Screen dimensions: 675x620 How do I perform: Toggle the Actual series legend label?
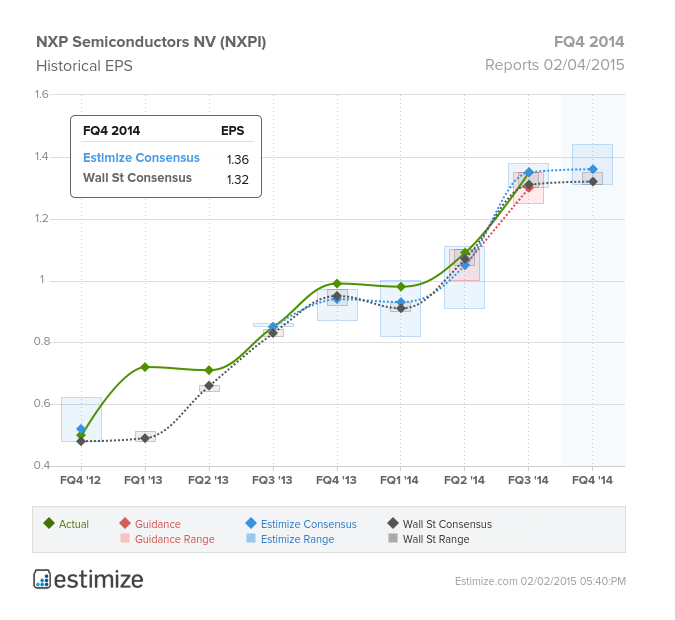point(74,524)
